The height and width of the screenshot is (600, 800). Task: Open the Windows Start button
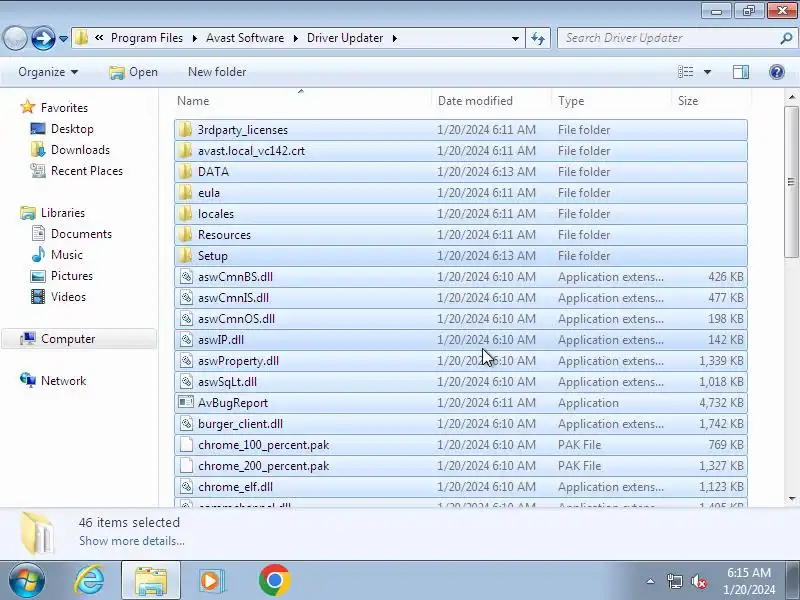tap(26, 581)
